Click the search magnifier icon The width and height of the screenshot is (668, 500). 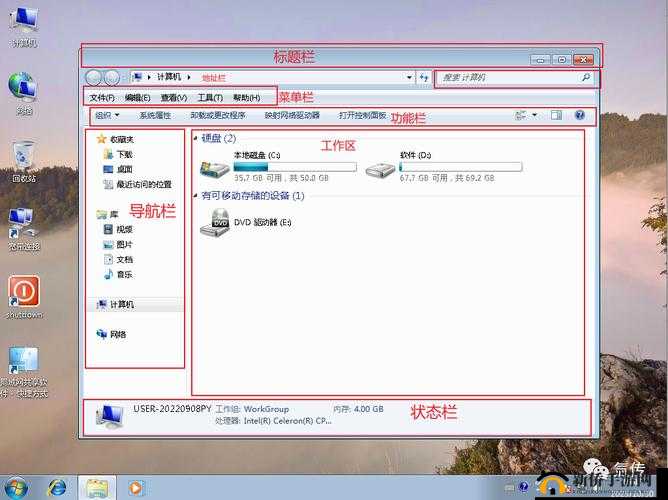coord(586,78)
